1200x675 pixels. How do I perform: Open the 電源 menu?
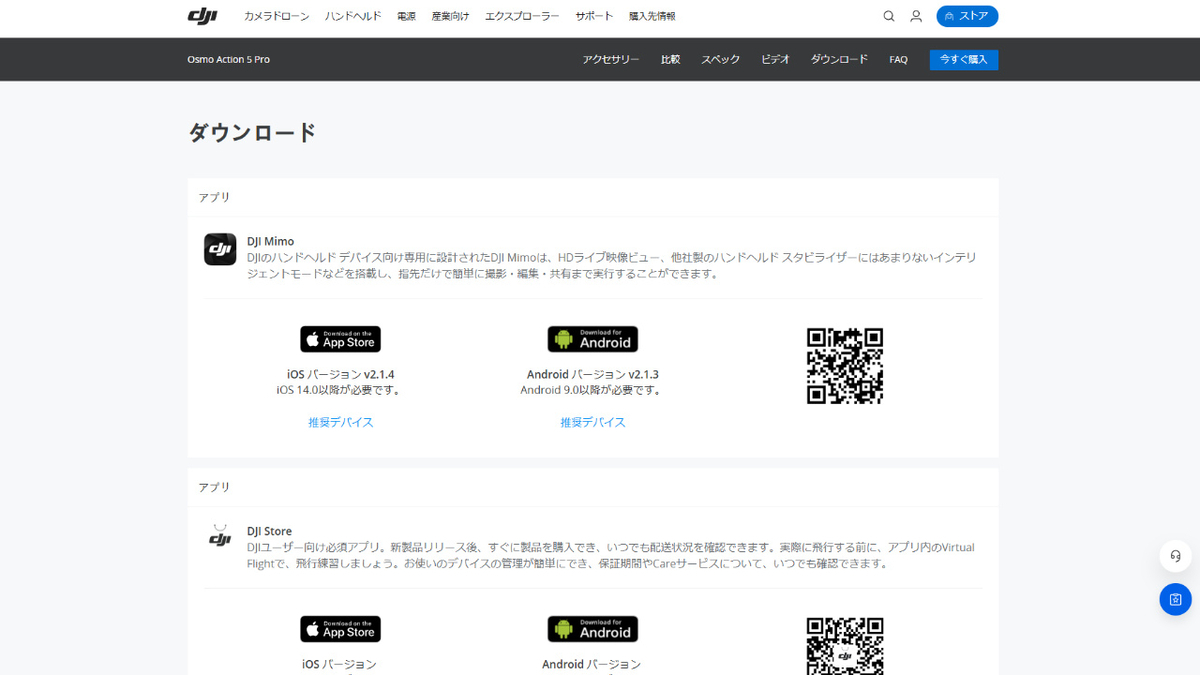406,17
